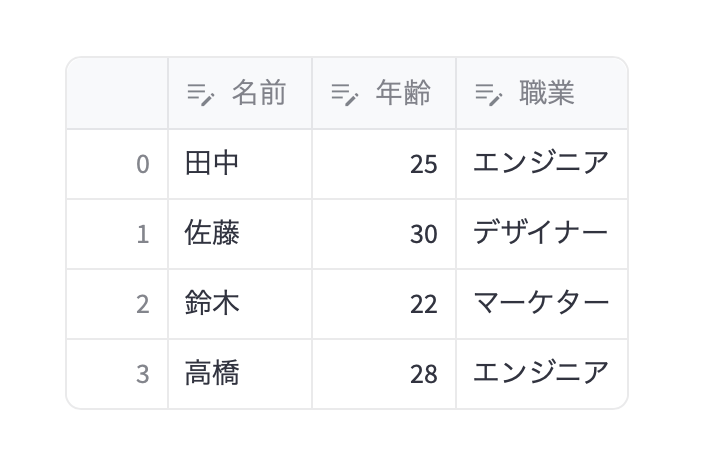Click the edit icon in 職業 header
This screenshot has width=710, height=460.
pyautogui.click(x=489, y=94)
